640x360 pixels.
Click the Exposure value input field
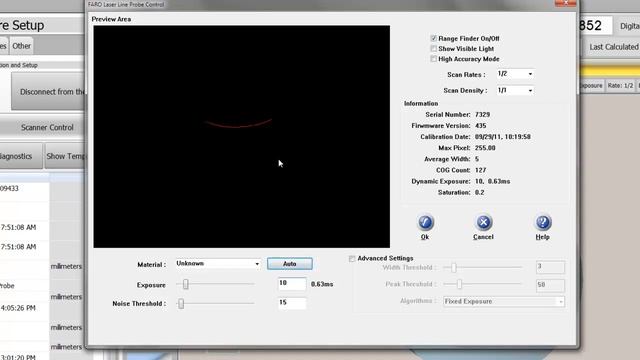(x=292, y=284)
